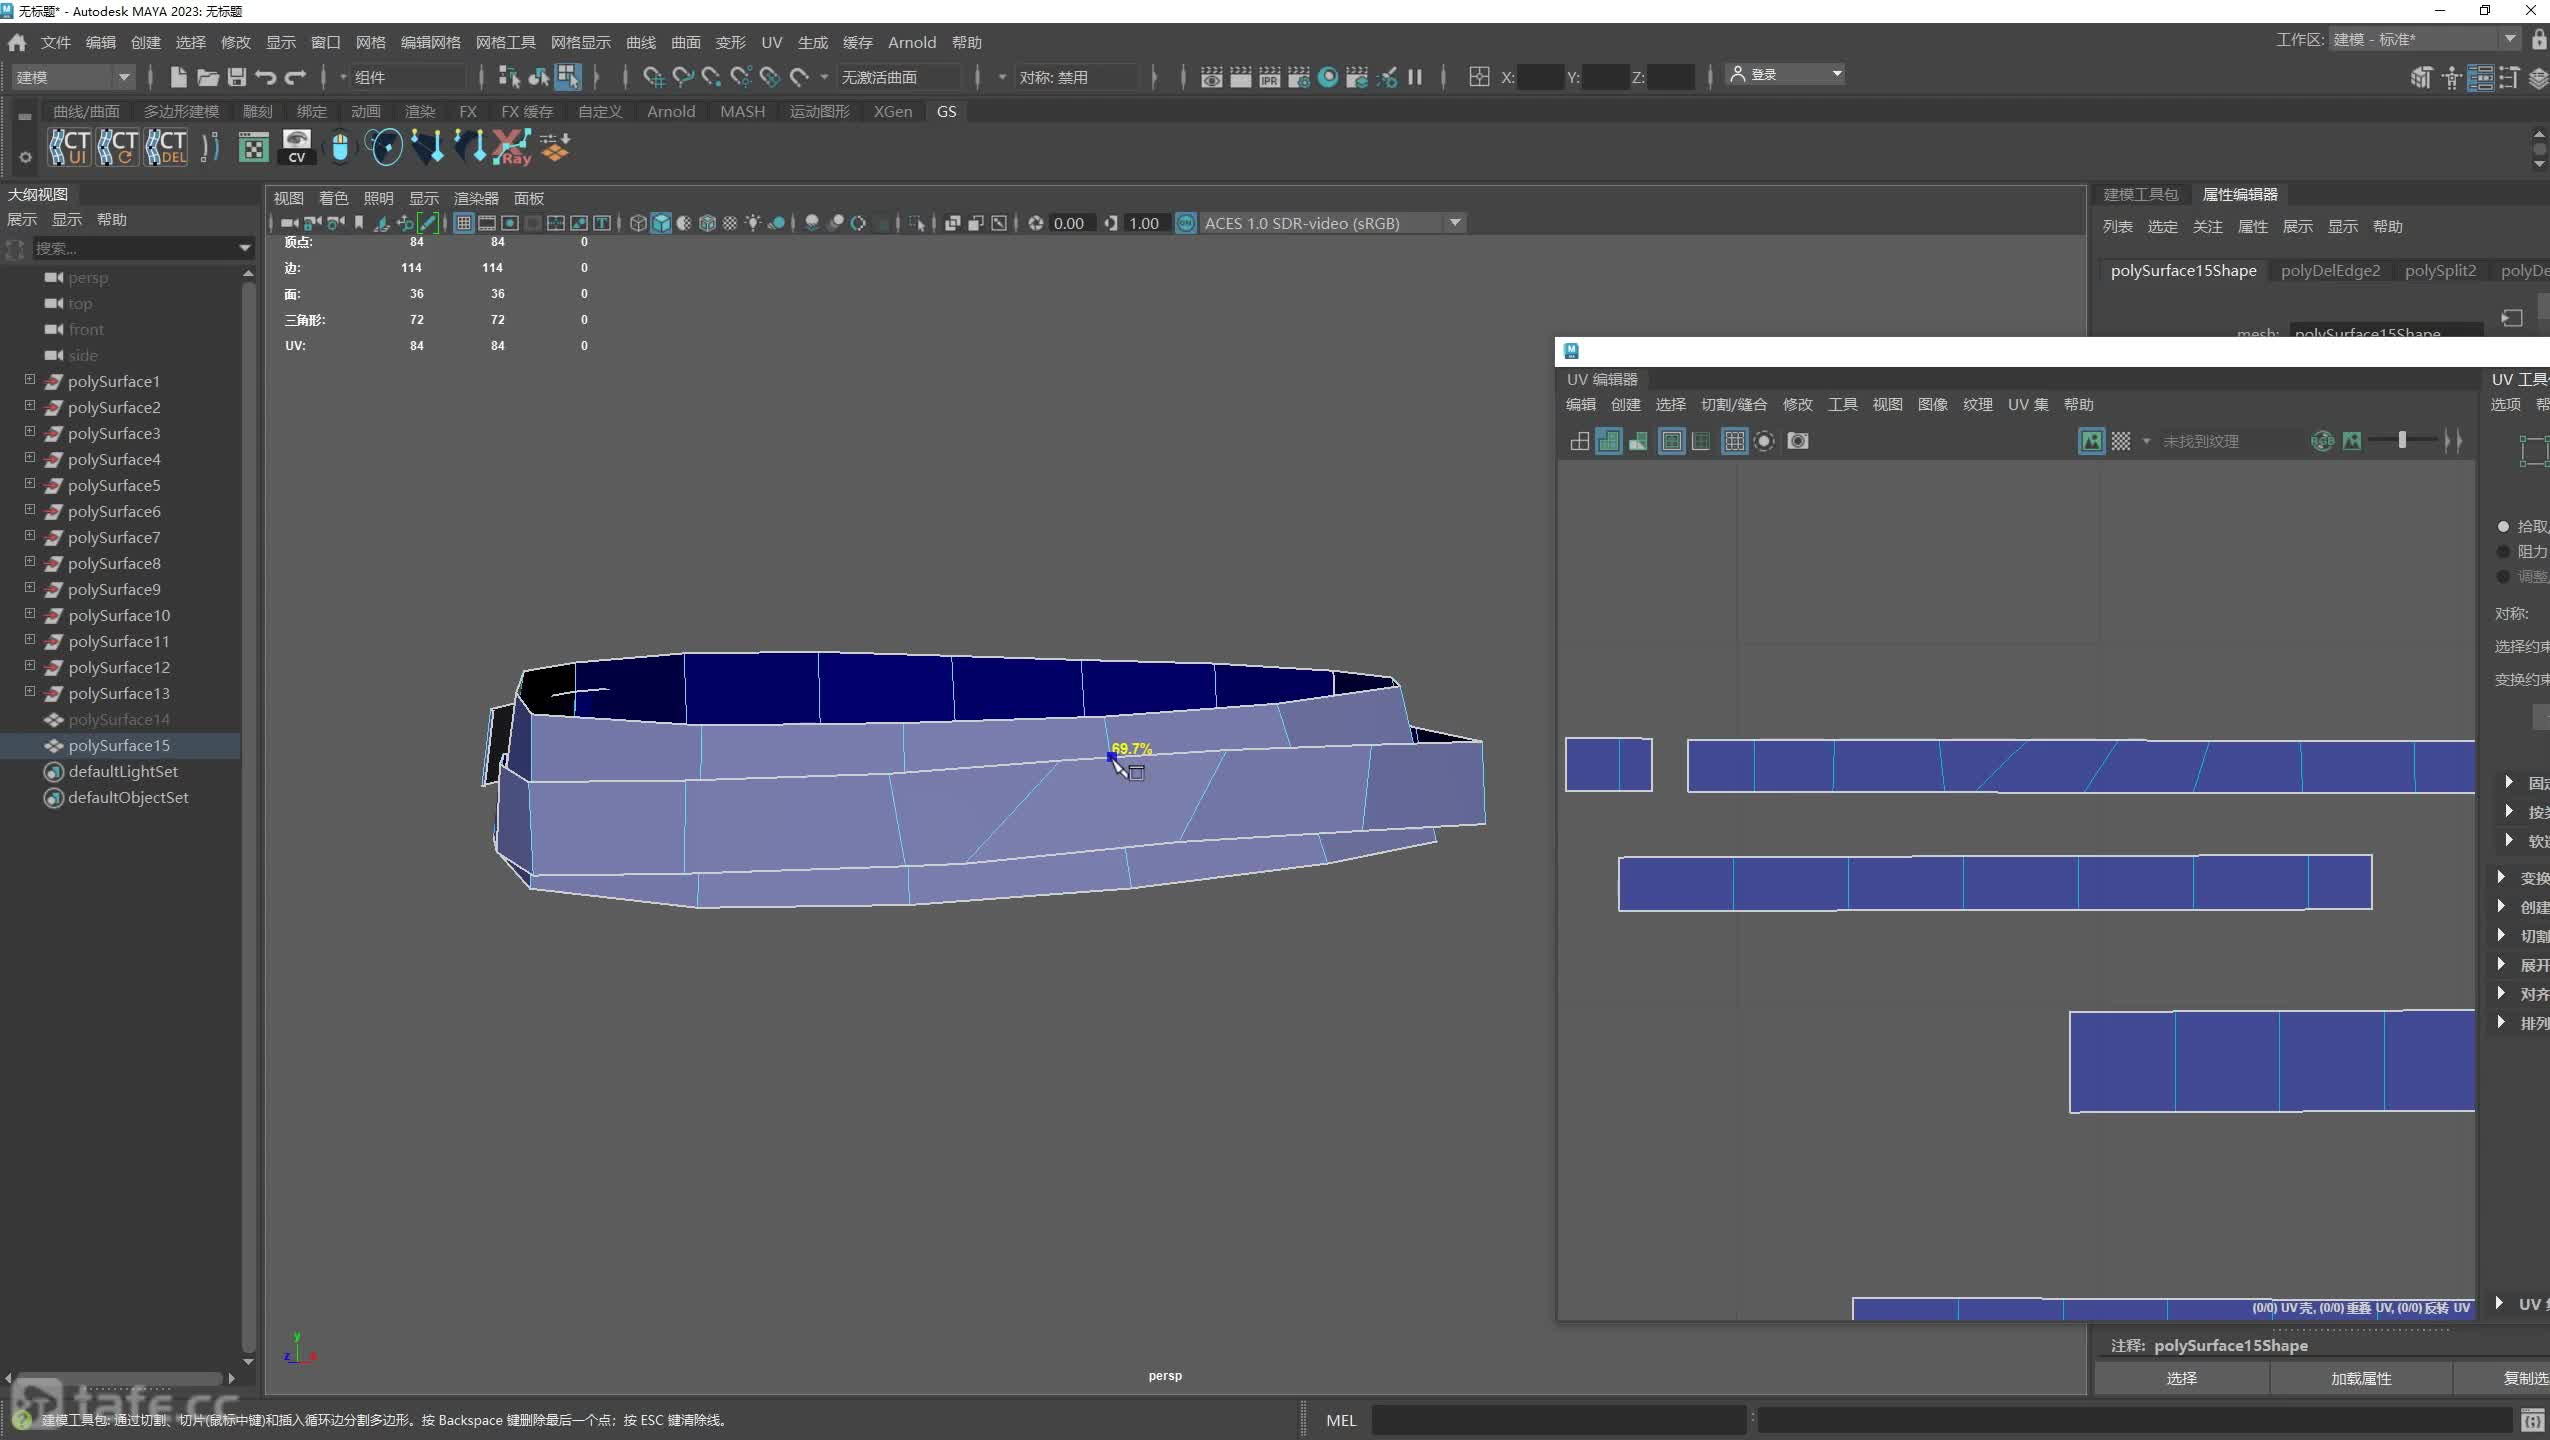Click the CT UI shelf icon

point(70,147)
